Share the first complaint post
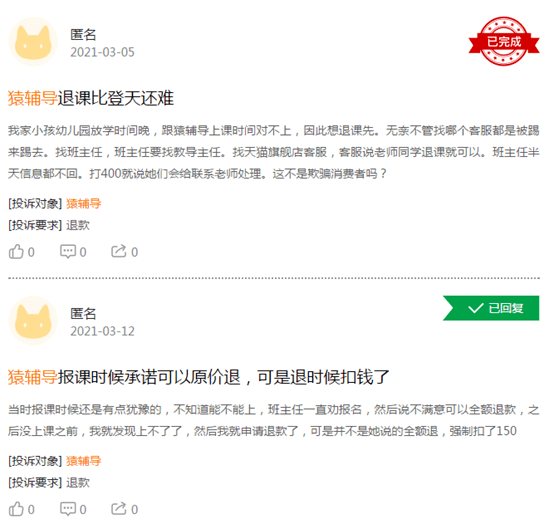 (x=124, y=252)
